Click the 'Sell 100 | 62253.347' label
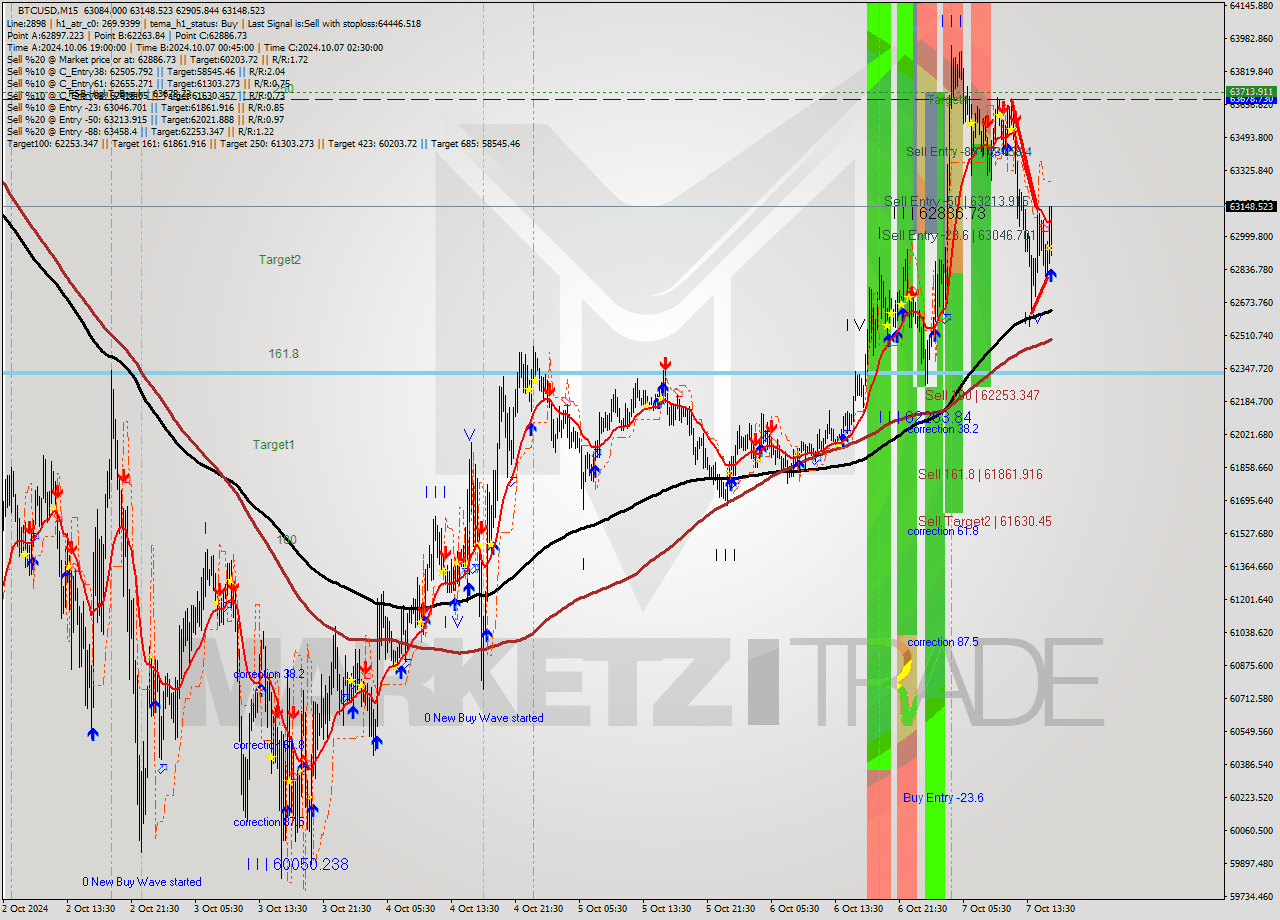1280x920 pixels. pyautogui.click(x=983, y=396)
